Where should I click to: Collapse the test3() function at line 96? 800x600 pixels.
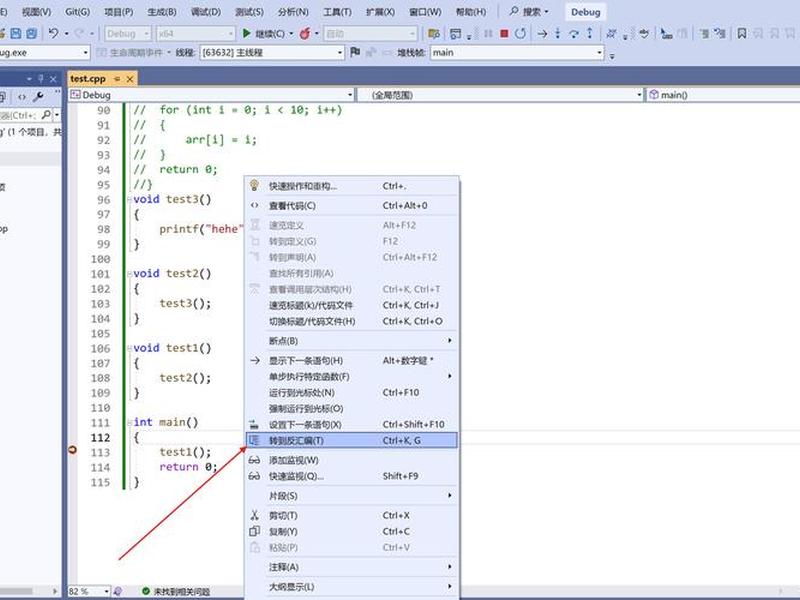point(129,199)
